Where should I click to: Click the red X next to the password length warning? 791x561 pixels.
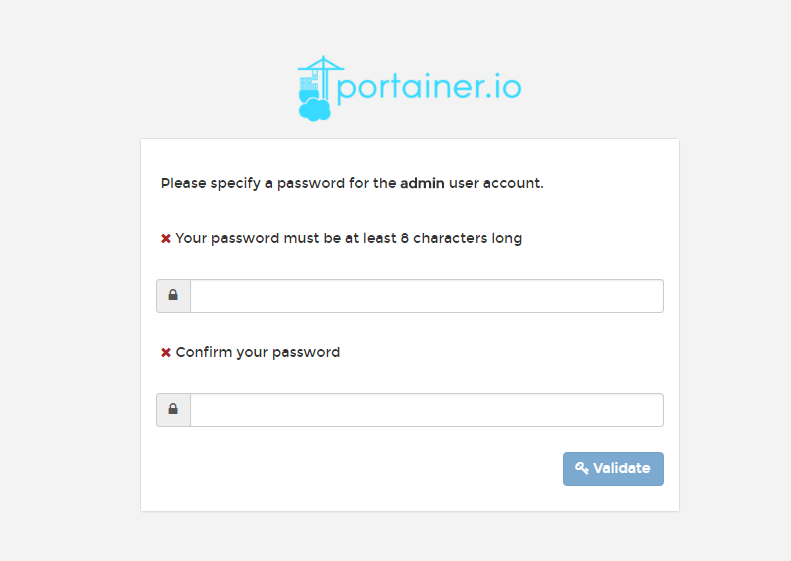point(166,239)
